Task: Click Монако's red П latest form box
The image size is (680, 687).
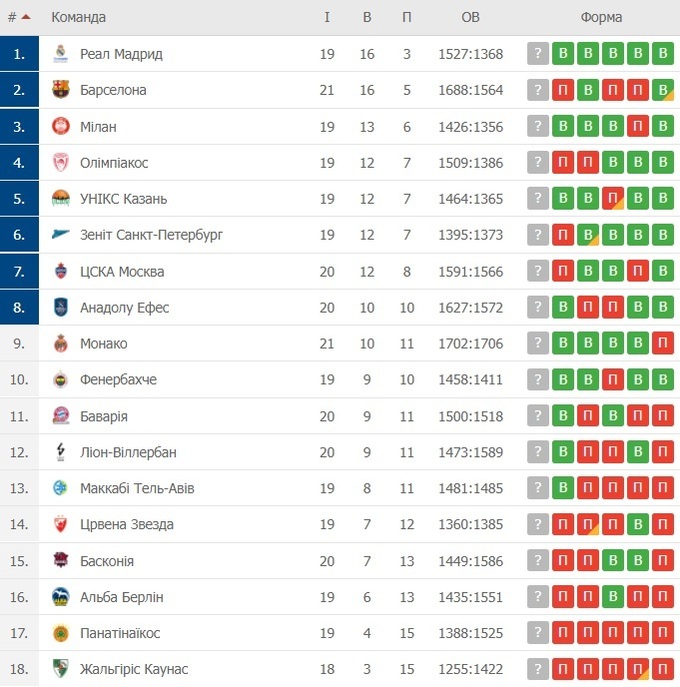Action: point(661,344)
